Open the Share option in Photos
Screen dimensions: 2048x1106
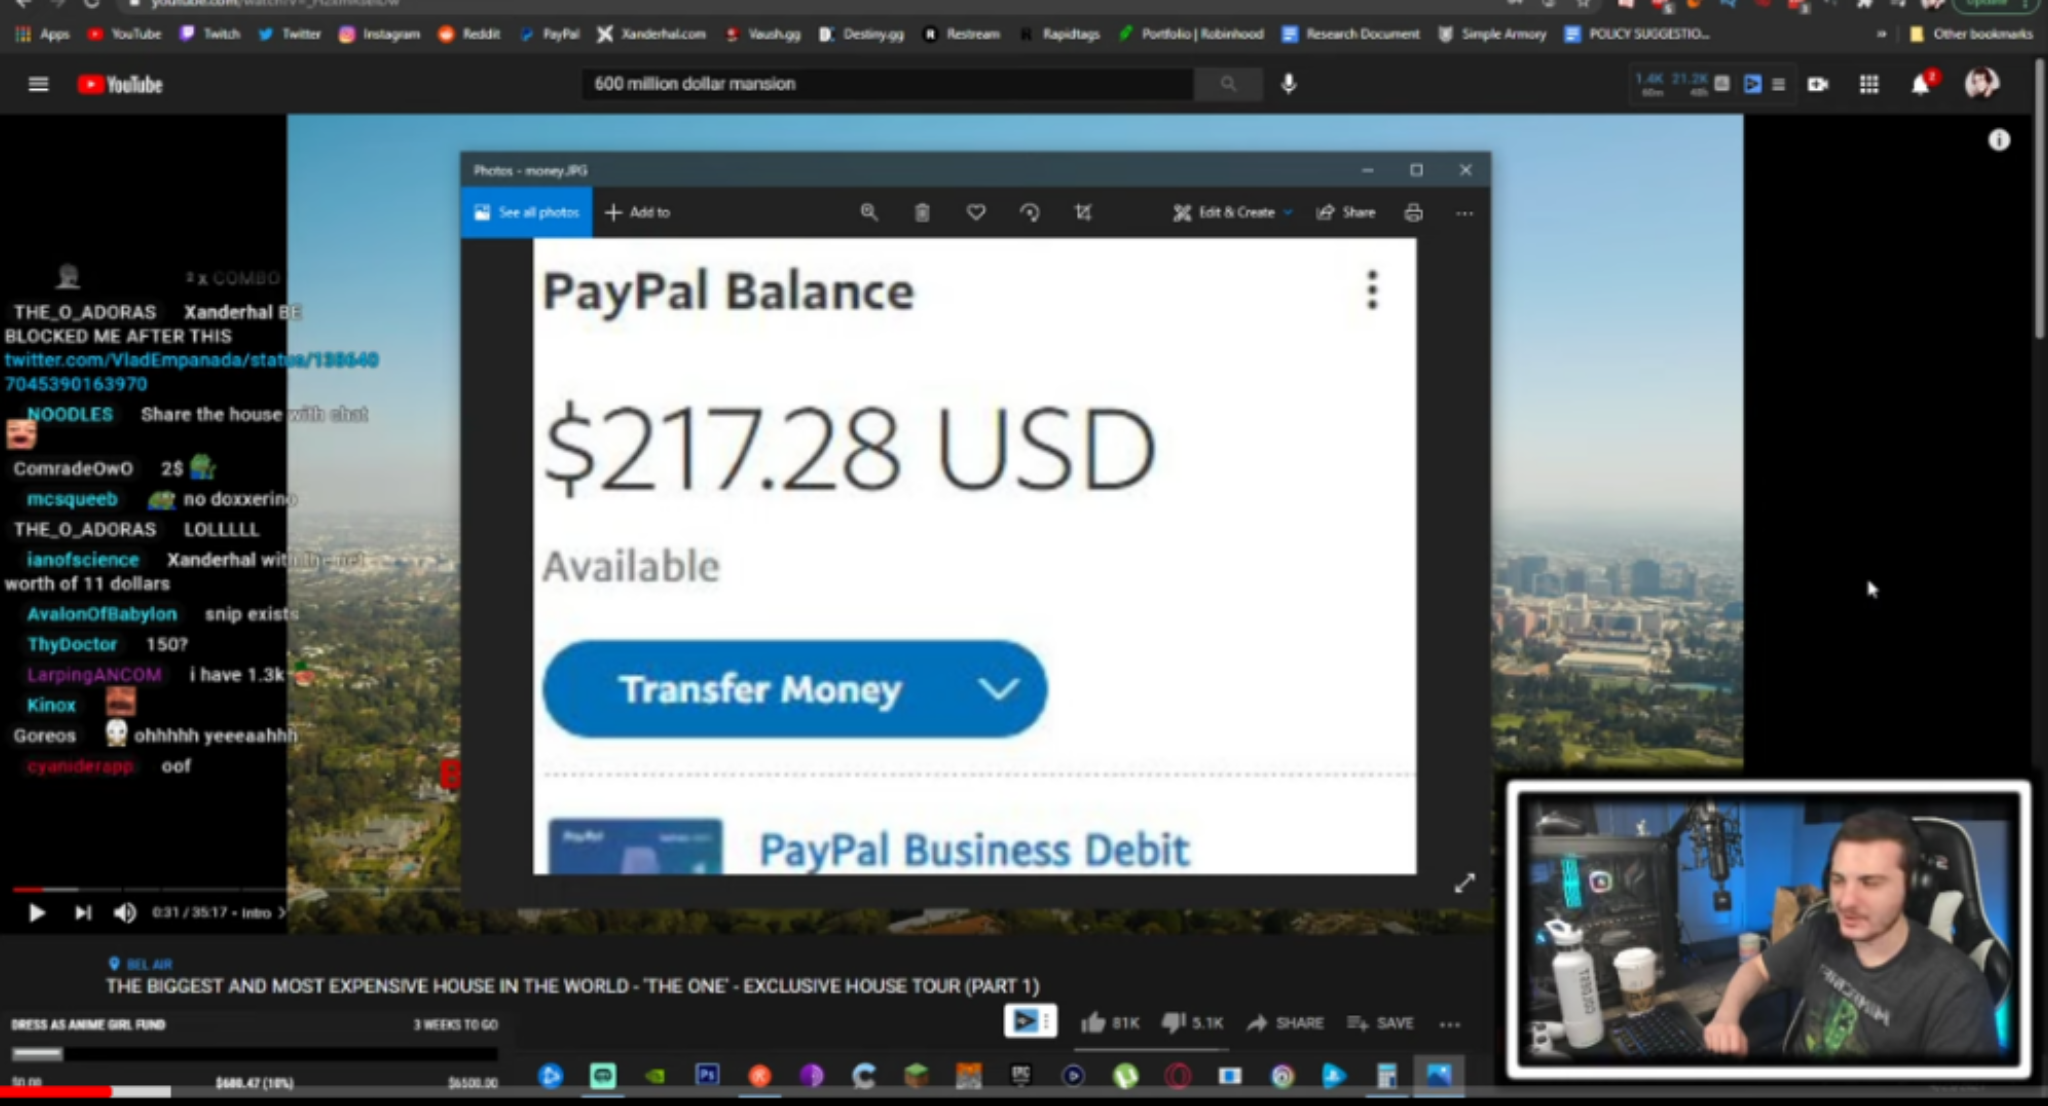tap(1346, 212)
